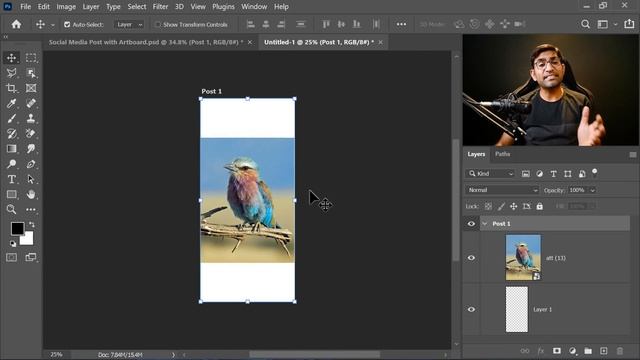Create a new group folder button
640x360 pixels.
588,351
